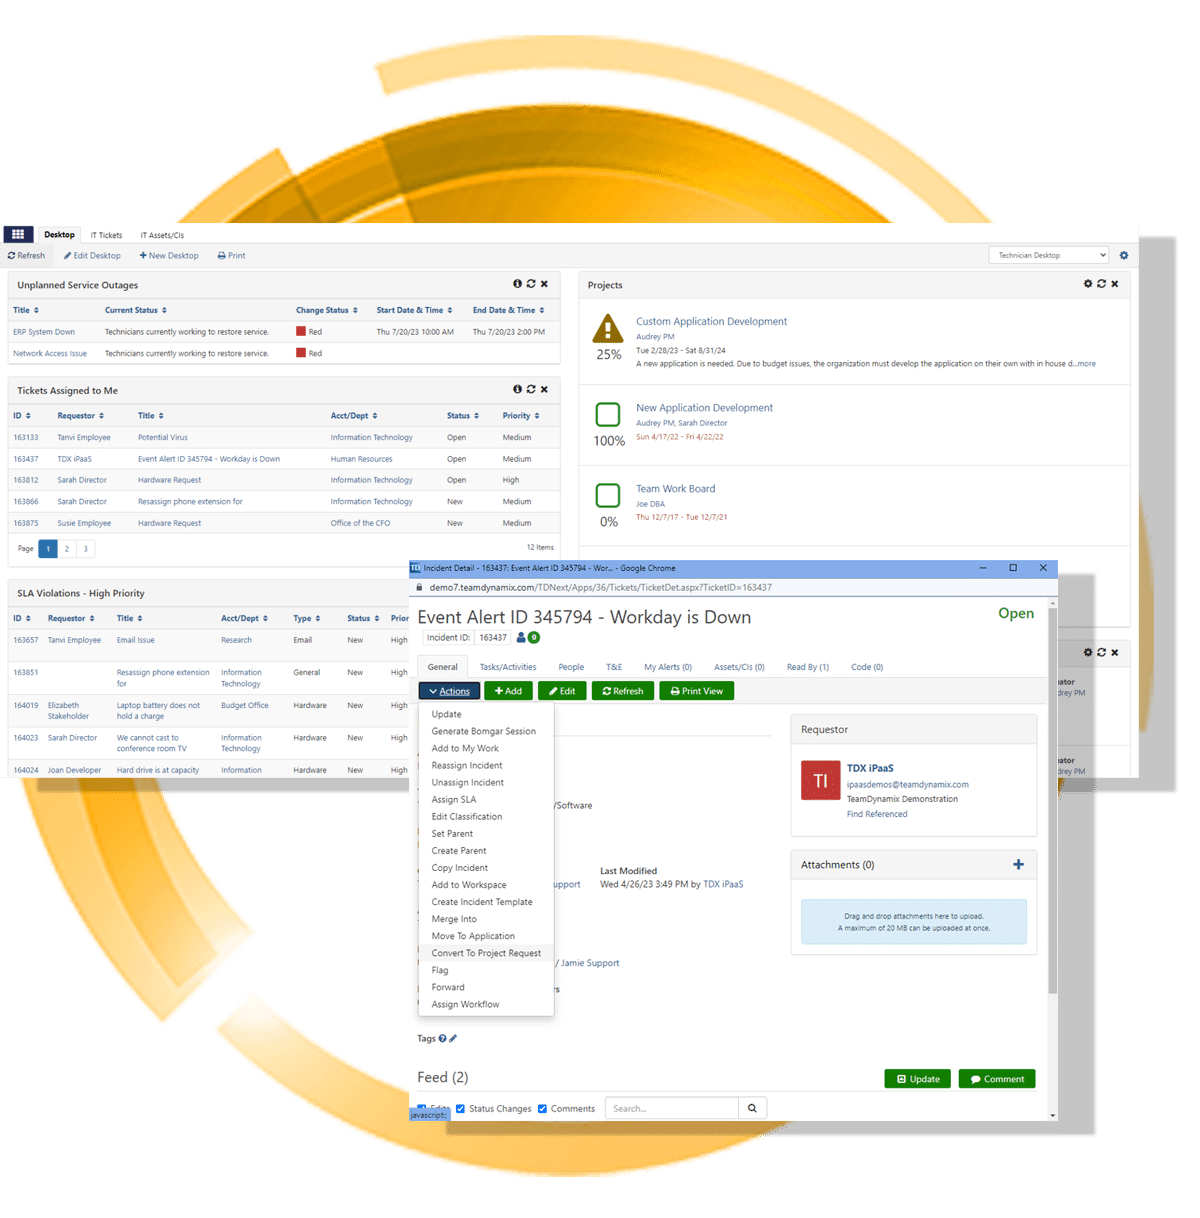Viewport: 1200px width, 1218px height.
Task: Close the Tickets Assigned to Me panel
Action: pyautogui.click(x=544, y=389)
